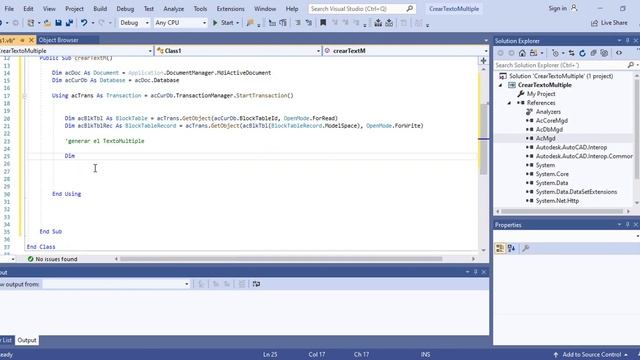Viewport: 640px width, 360px height.
Task: Click the user account icon beside Sign in
Action: coord(574,8)
